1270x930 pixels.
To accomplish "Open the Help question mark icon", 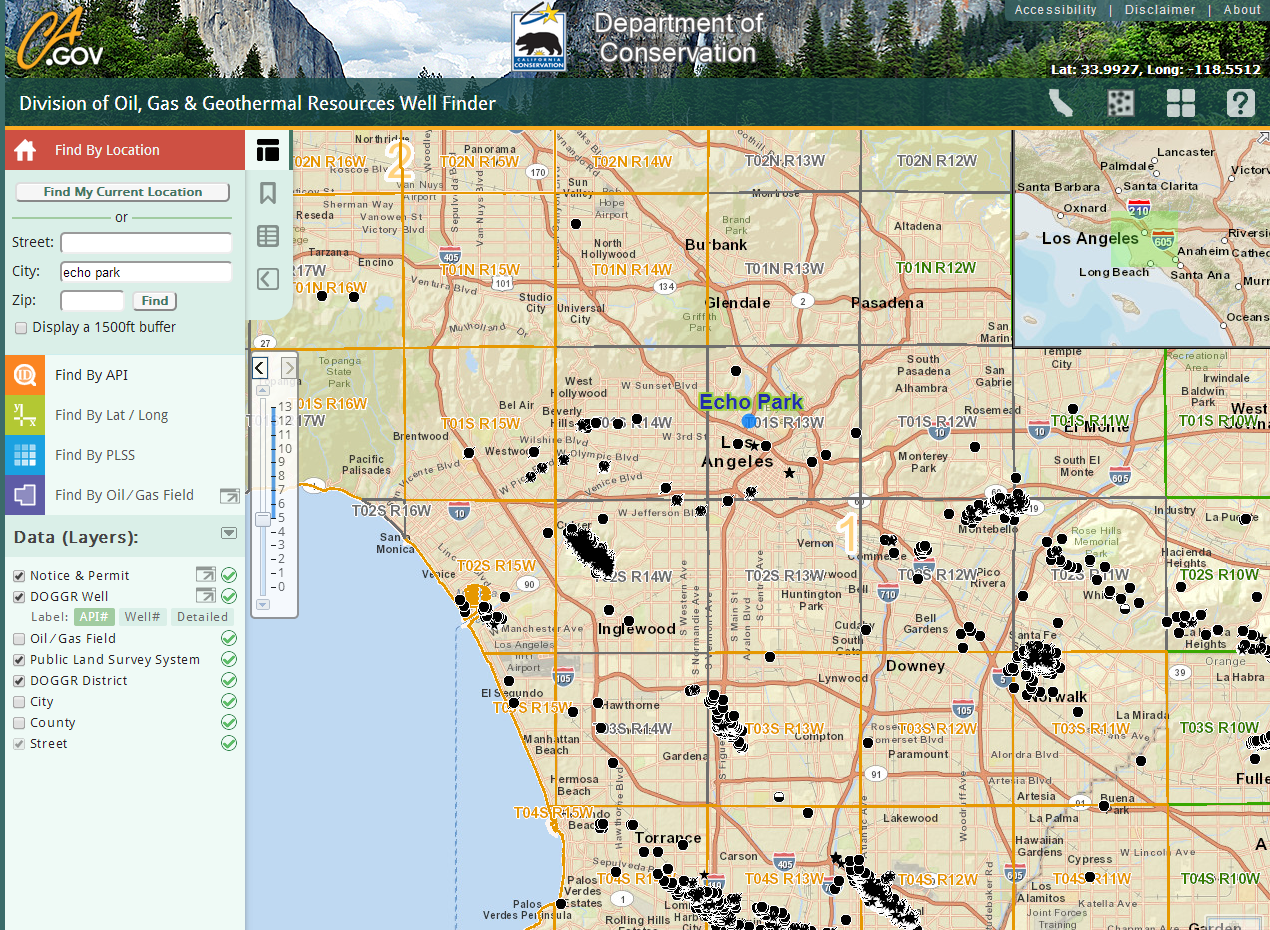I will 1240,102.
